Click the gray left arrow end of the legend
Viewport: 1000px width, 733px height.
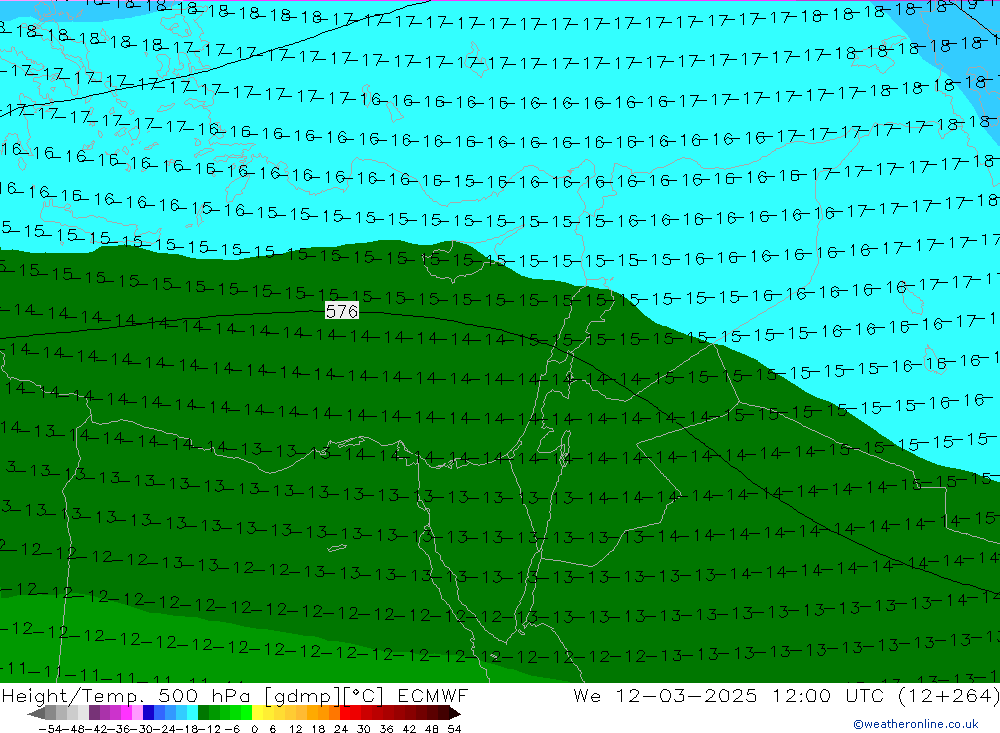point(36,713)
